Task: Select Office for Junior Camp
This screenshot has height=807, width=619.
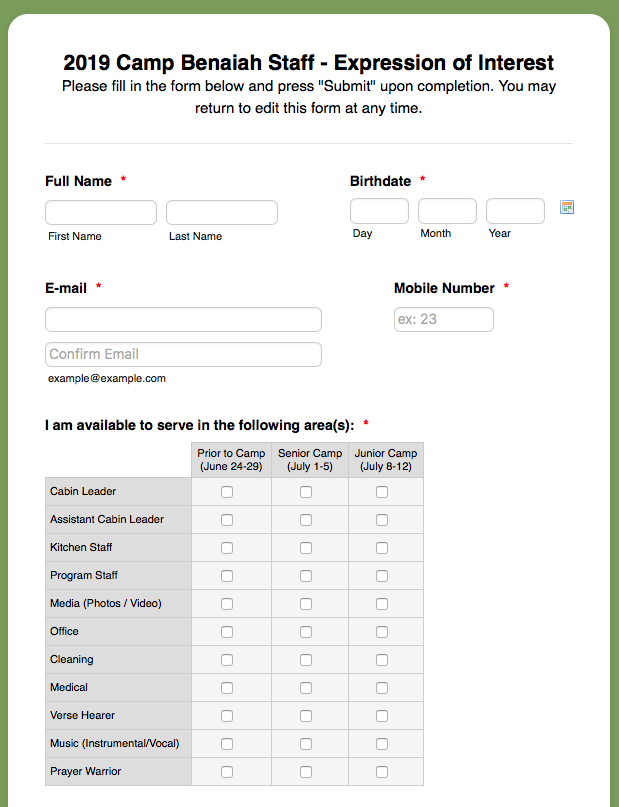Action: (x=382, y=632)
